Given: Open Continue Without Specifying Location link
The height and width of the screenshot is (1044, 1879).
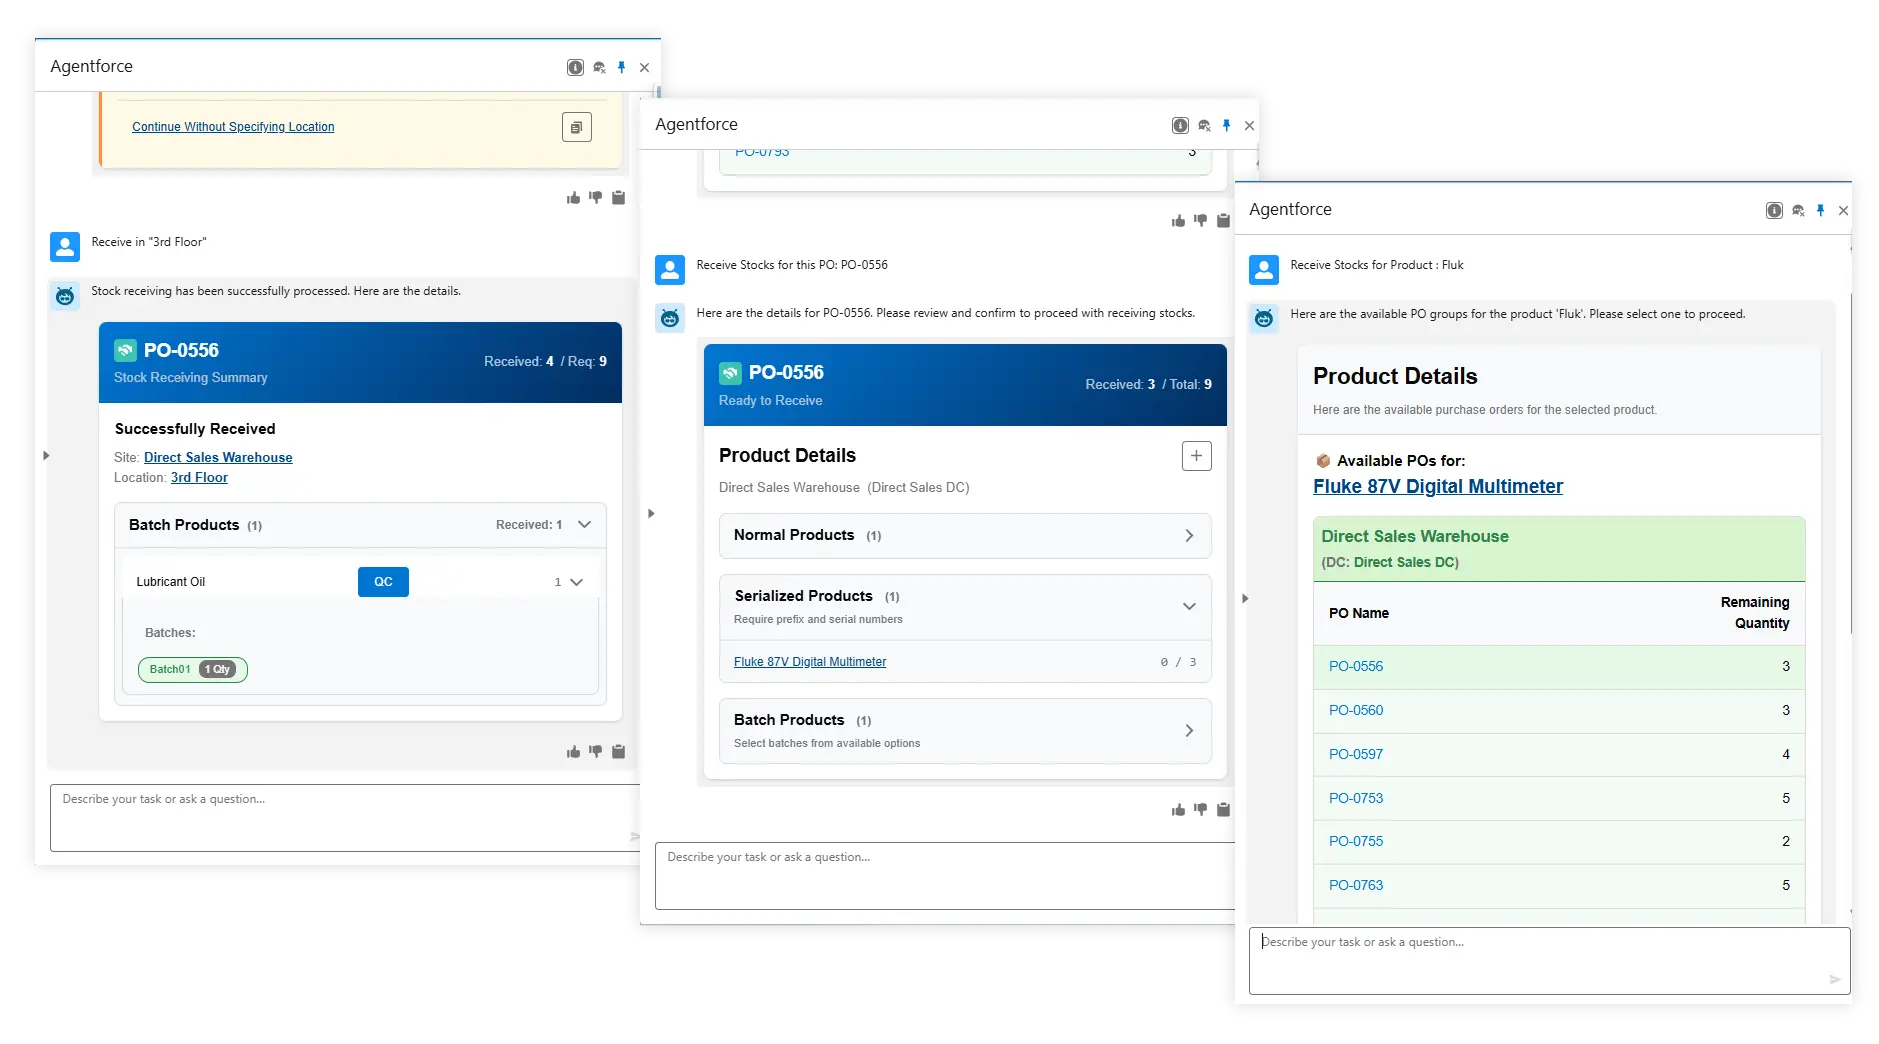Looking at the screenshot, I should (233, 127).
